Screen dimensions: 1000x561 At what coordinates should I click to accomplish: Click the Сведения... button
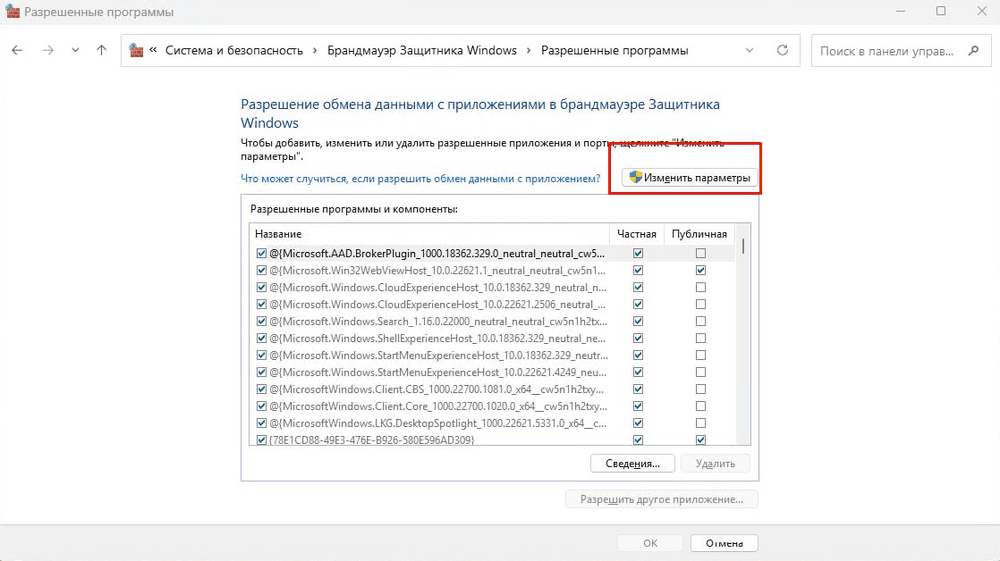point(633,463)
